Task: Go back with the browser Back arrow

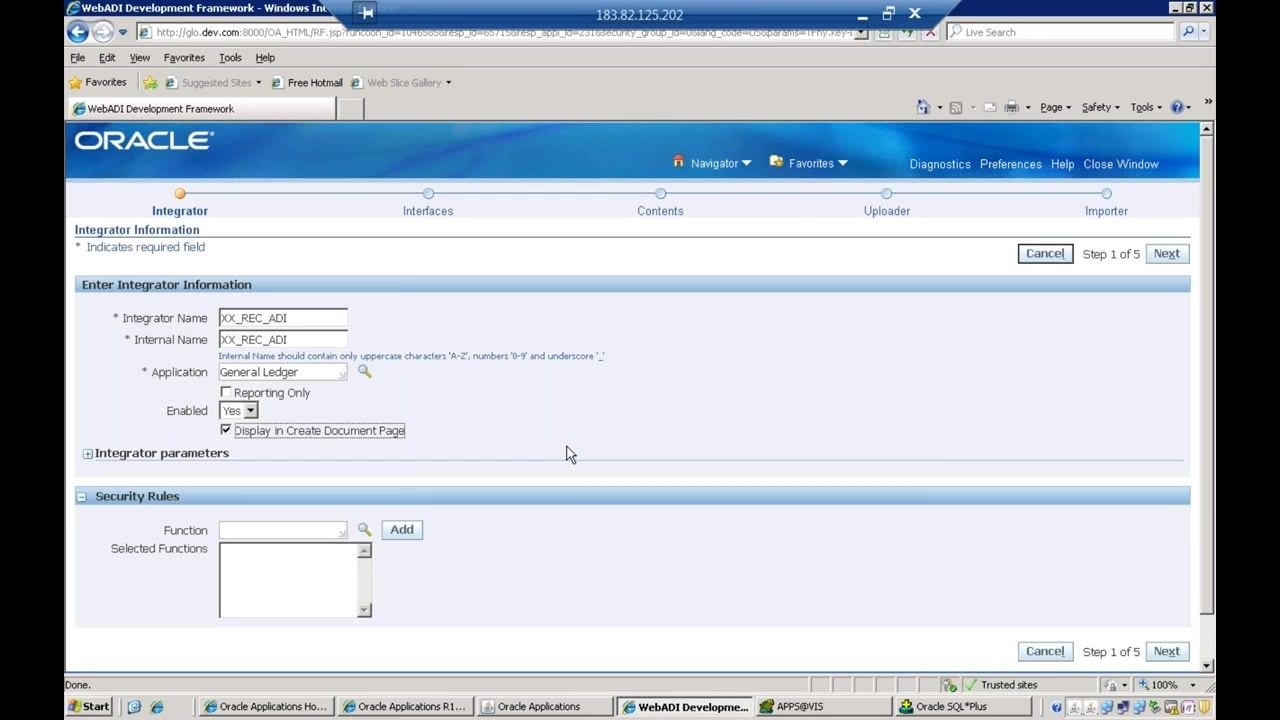Action: pos(78,32)
